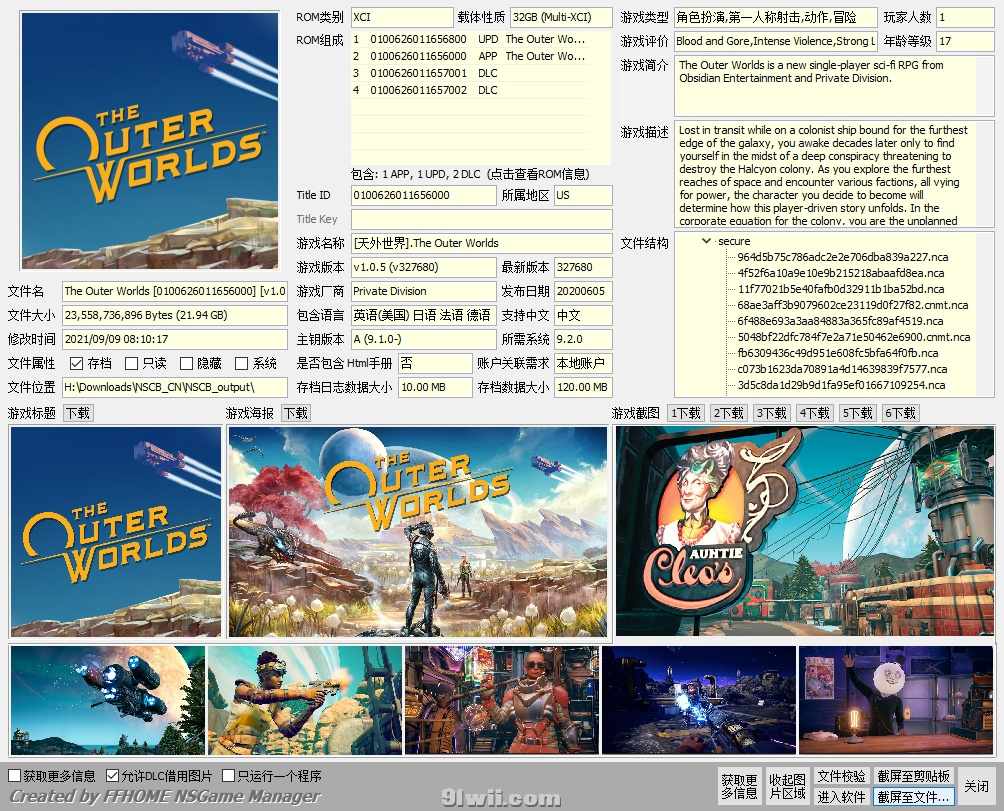Click the 游戏厂商 field Private Division
The height and width of the screenshot is (811, 1004).
[x=423, y=291]
